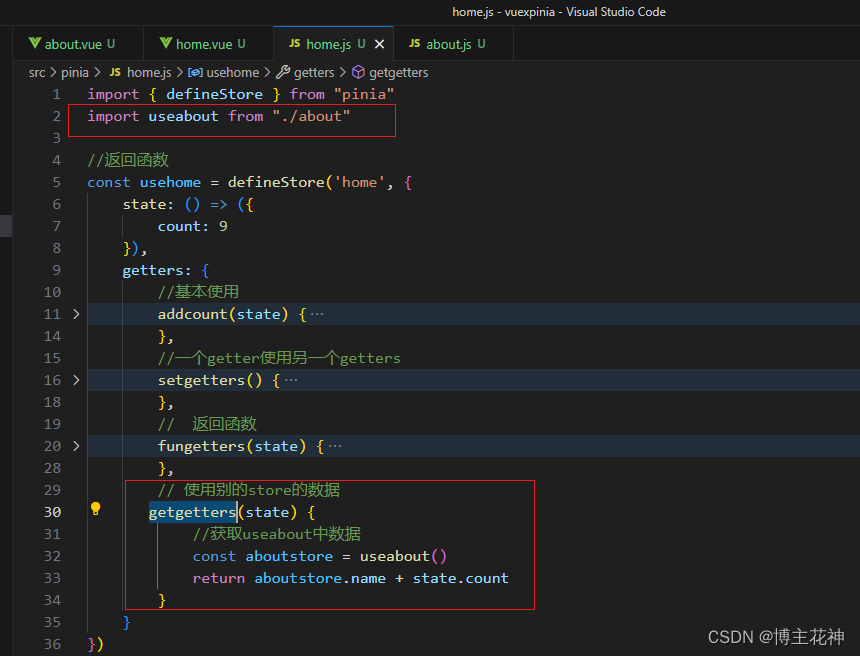Click the cube icon beside getgetters breadcrumb
The image size is (860, 656).
pyautogui.click(x=358, y=72)
